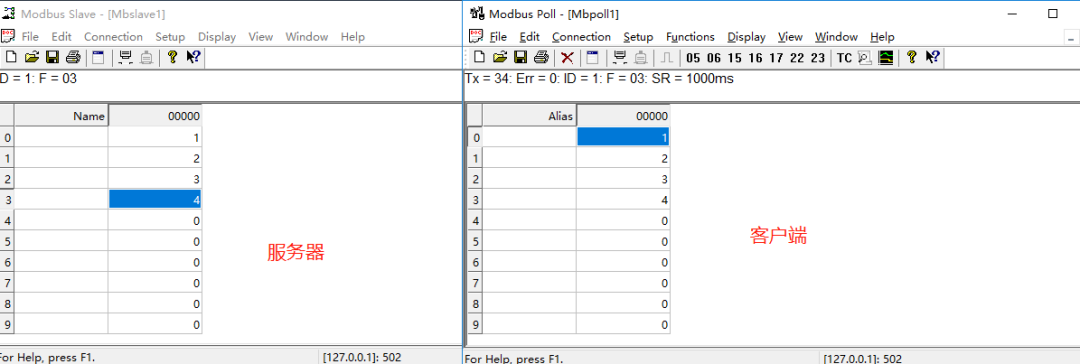Open Edit menu in Modbus Slave
The width and height of the screenshot is (1080, 364).
tap(61, 37)
